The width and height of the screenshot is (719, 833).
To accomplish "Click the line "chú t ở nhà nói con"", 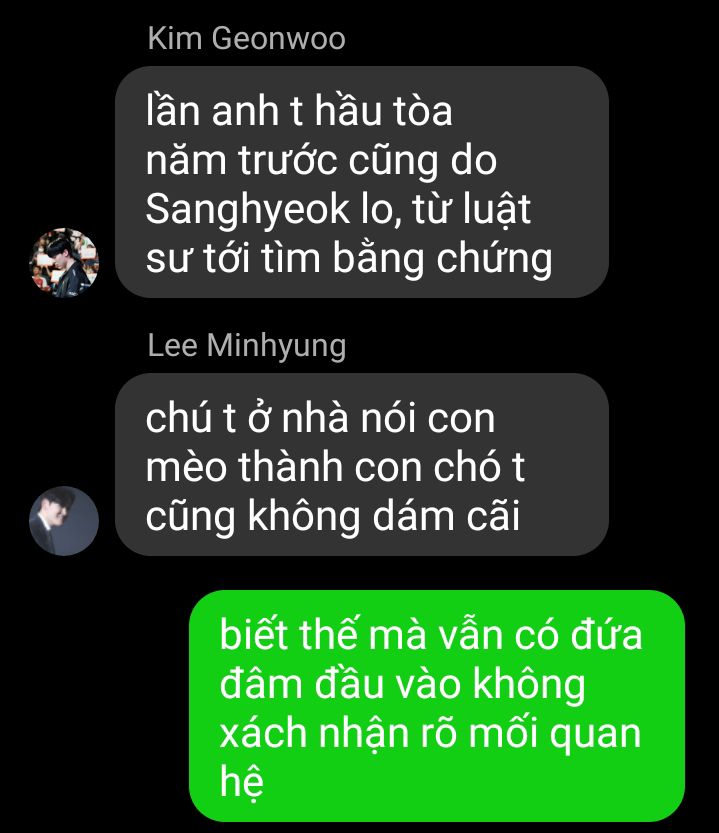I will (320, 419).
